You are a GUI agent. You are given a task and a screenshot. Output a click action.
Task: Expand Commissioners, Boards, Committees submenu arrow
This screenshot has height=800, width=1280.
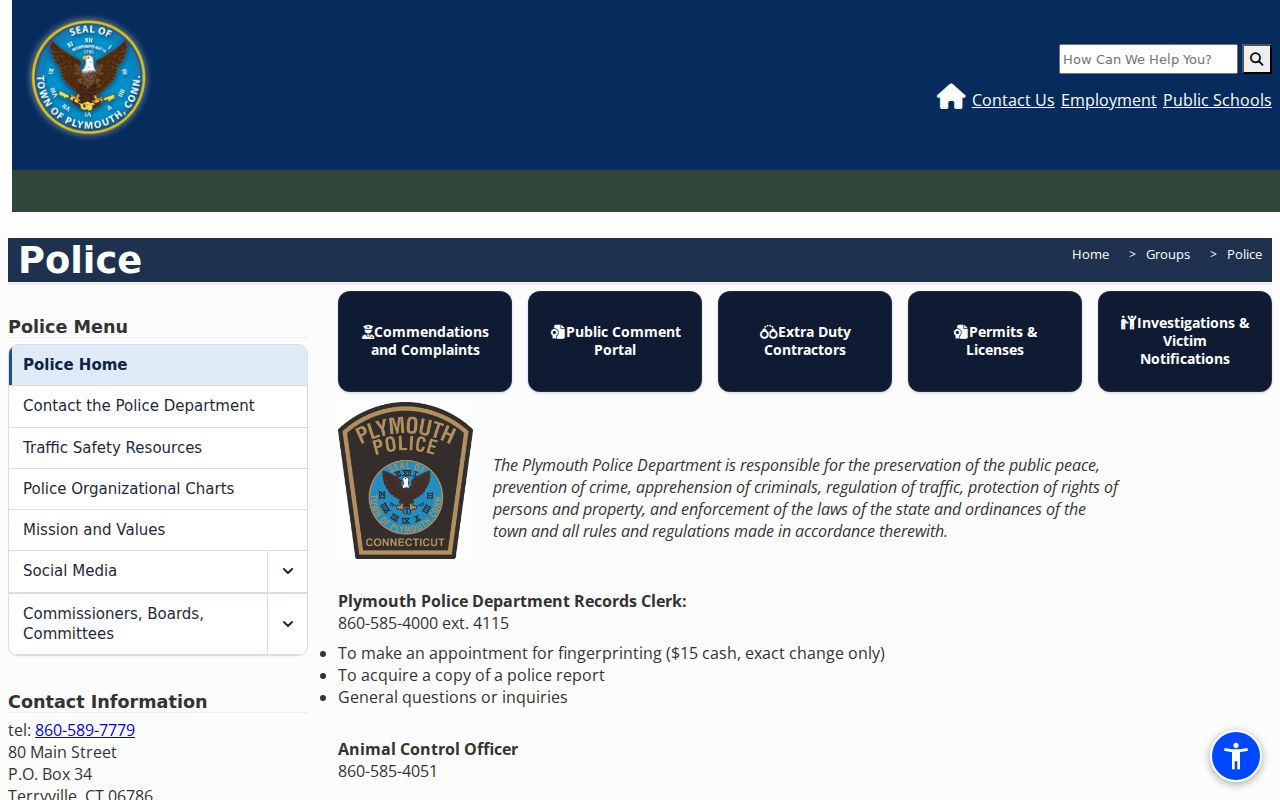pos(288,624)
